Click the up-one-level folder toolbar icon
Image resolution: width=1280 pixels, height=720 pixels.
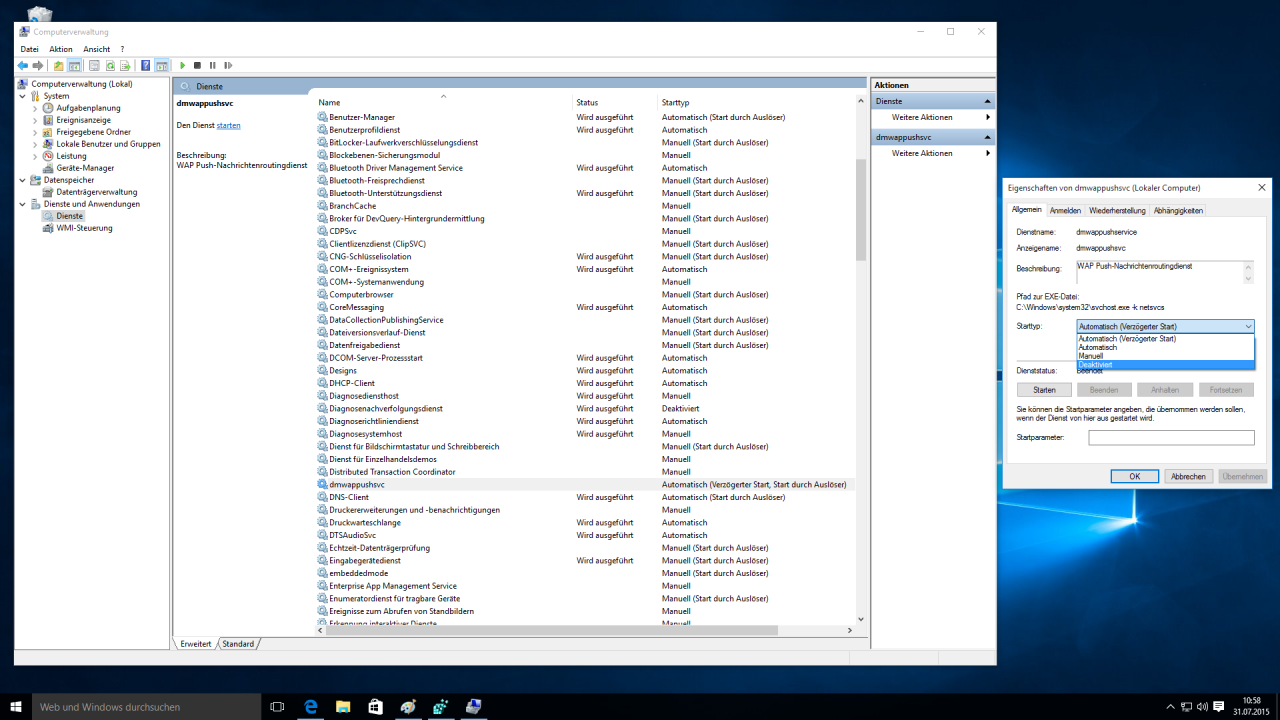59,65
